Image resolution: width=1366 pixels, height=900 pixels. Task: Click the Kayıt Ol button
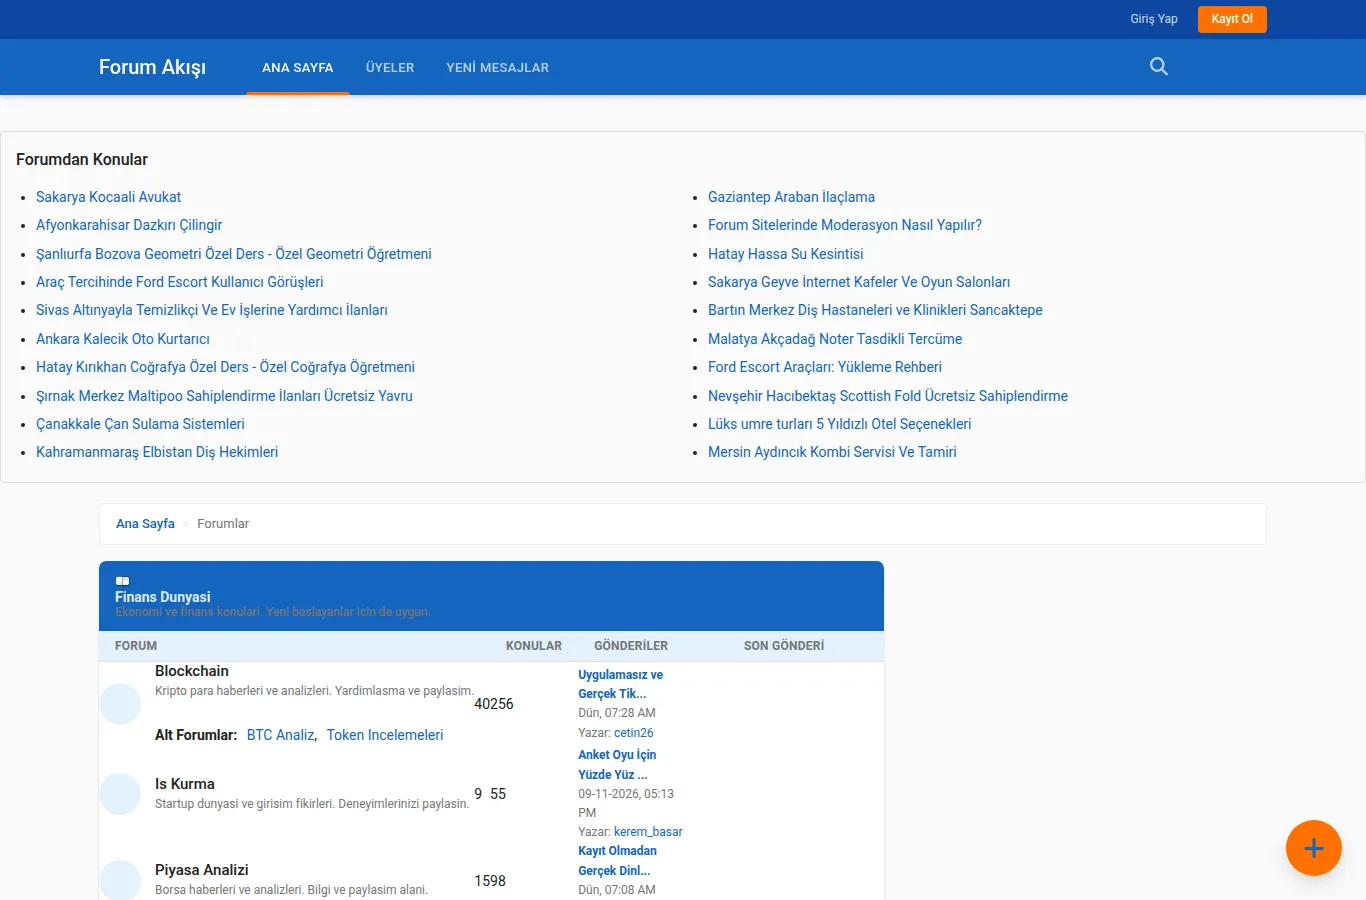coord(1232,19)
